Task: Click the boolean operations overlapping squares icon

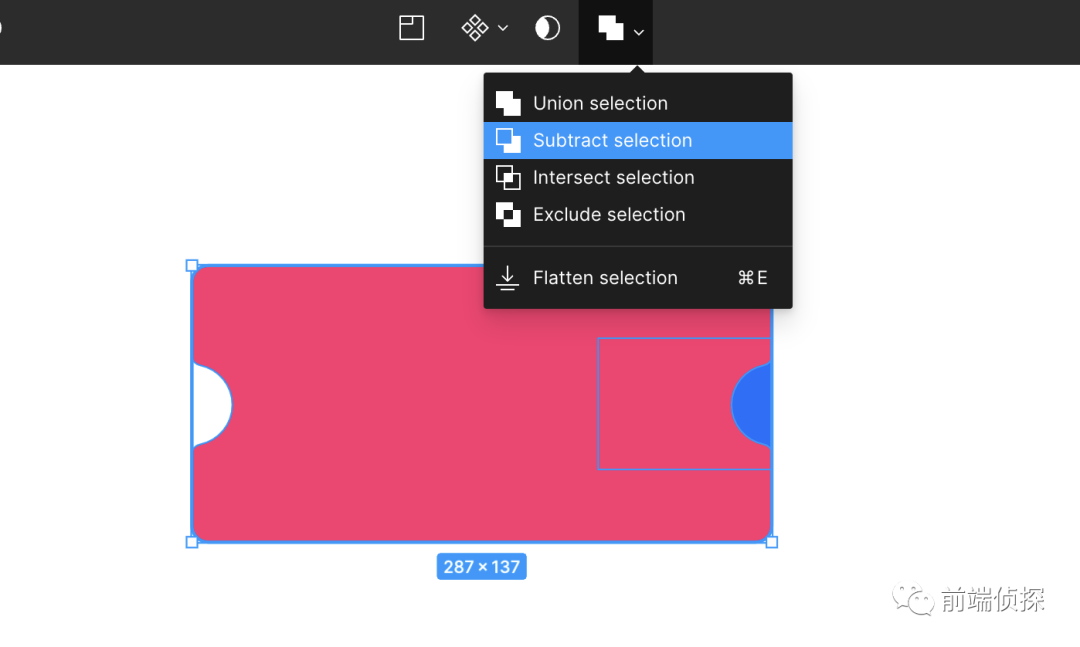Action: (610, 28)
